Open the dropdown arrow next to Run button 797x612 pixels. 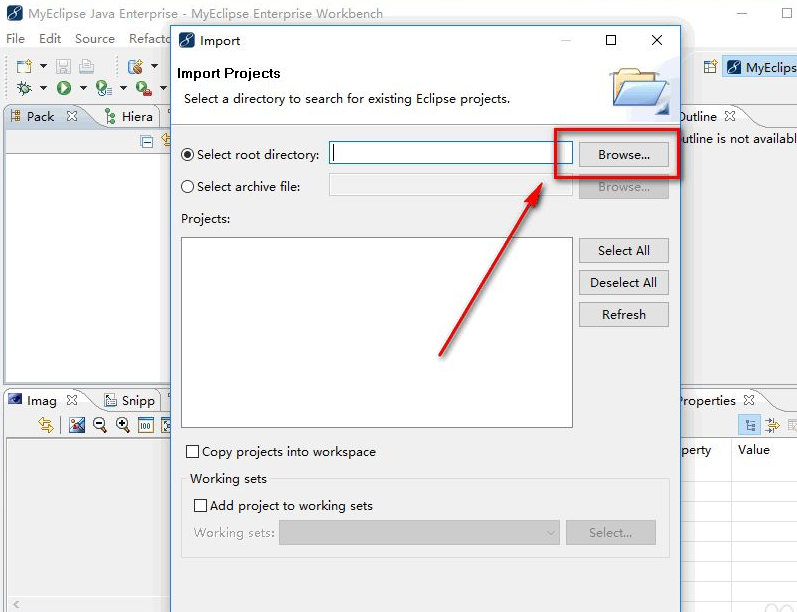[83, 88]
